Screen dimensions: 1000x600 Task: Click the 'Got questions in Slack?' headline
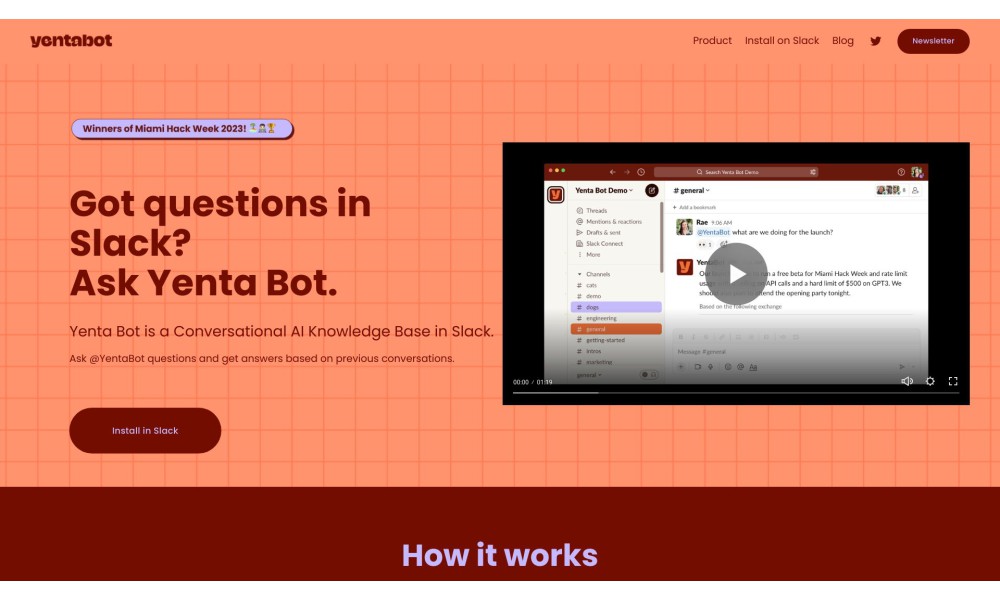pos(219,223)
